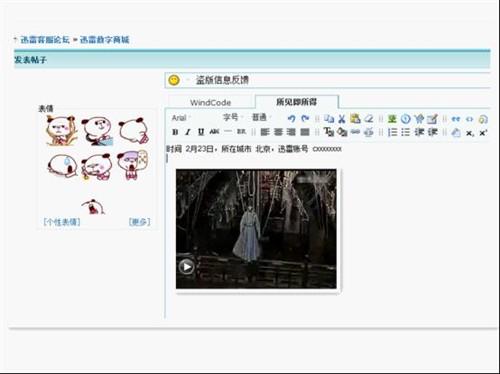This screenshot has width=500, height=374.
Task: Click the icon left of subscript
Action: click(x=456, y=133)
